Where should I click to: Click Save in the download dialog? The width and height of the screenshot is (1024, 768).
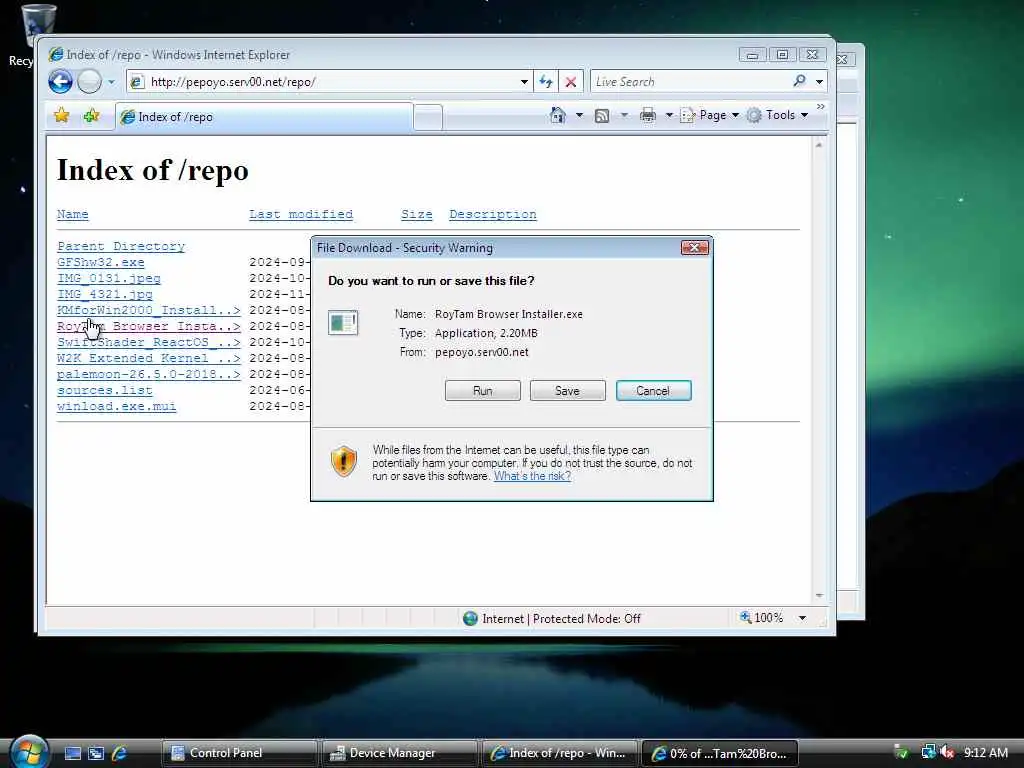pos(568,391)
